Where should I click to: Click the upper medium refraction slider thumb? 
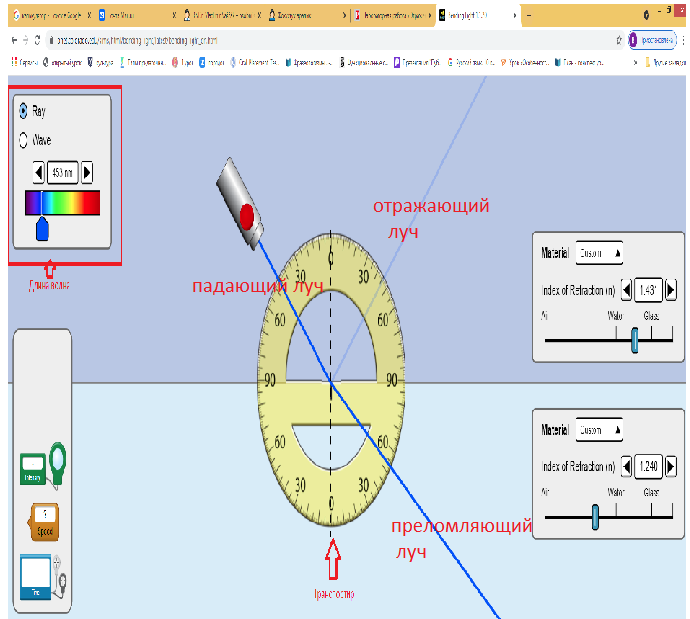tap(635, 340)
